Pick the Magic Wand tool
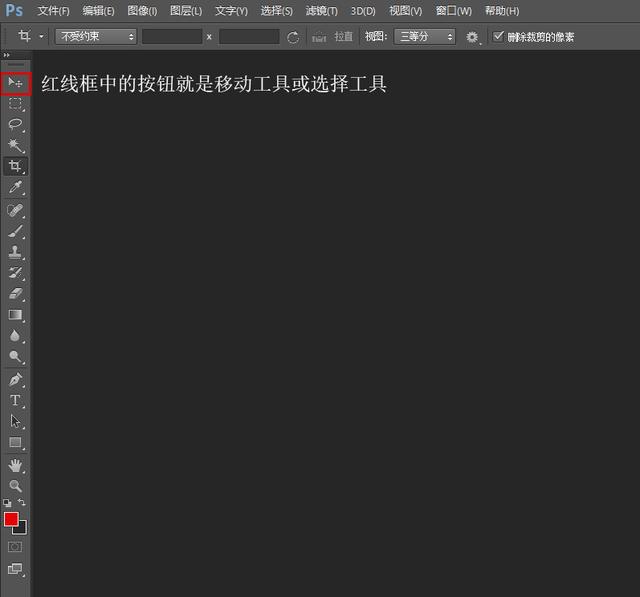 (16, 145)
